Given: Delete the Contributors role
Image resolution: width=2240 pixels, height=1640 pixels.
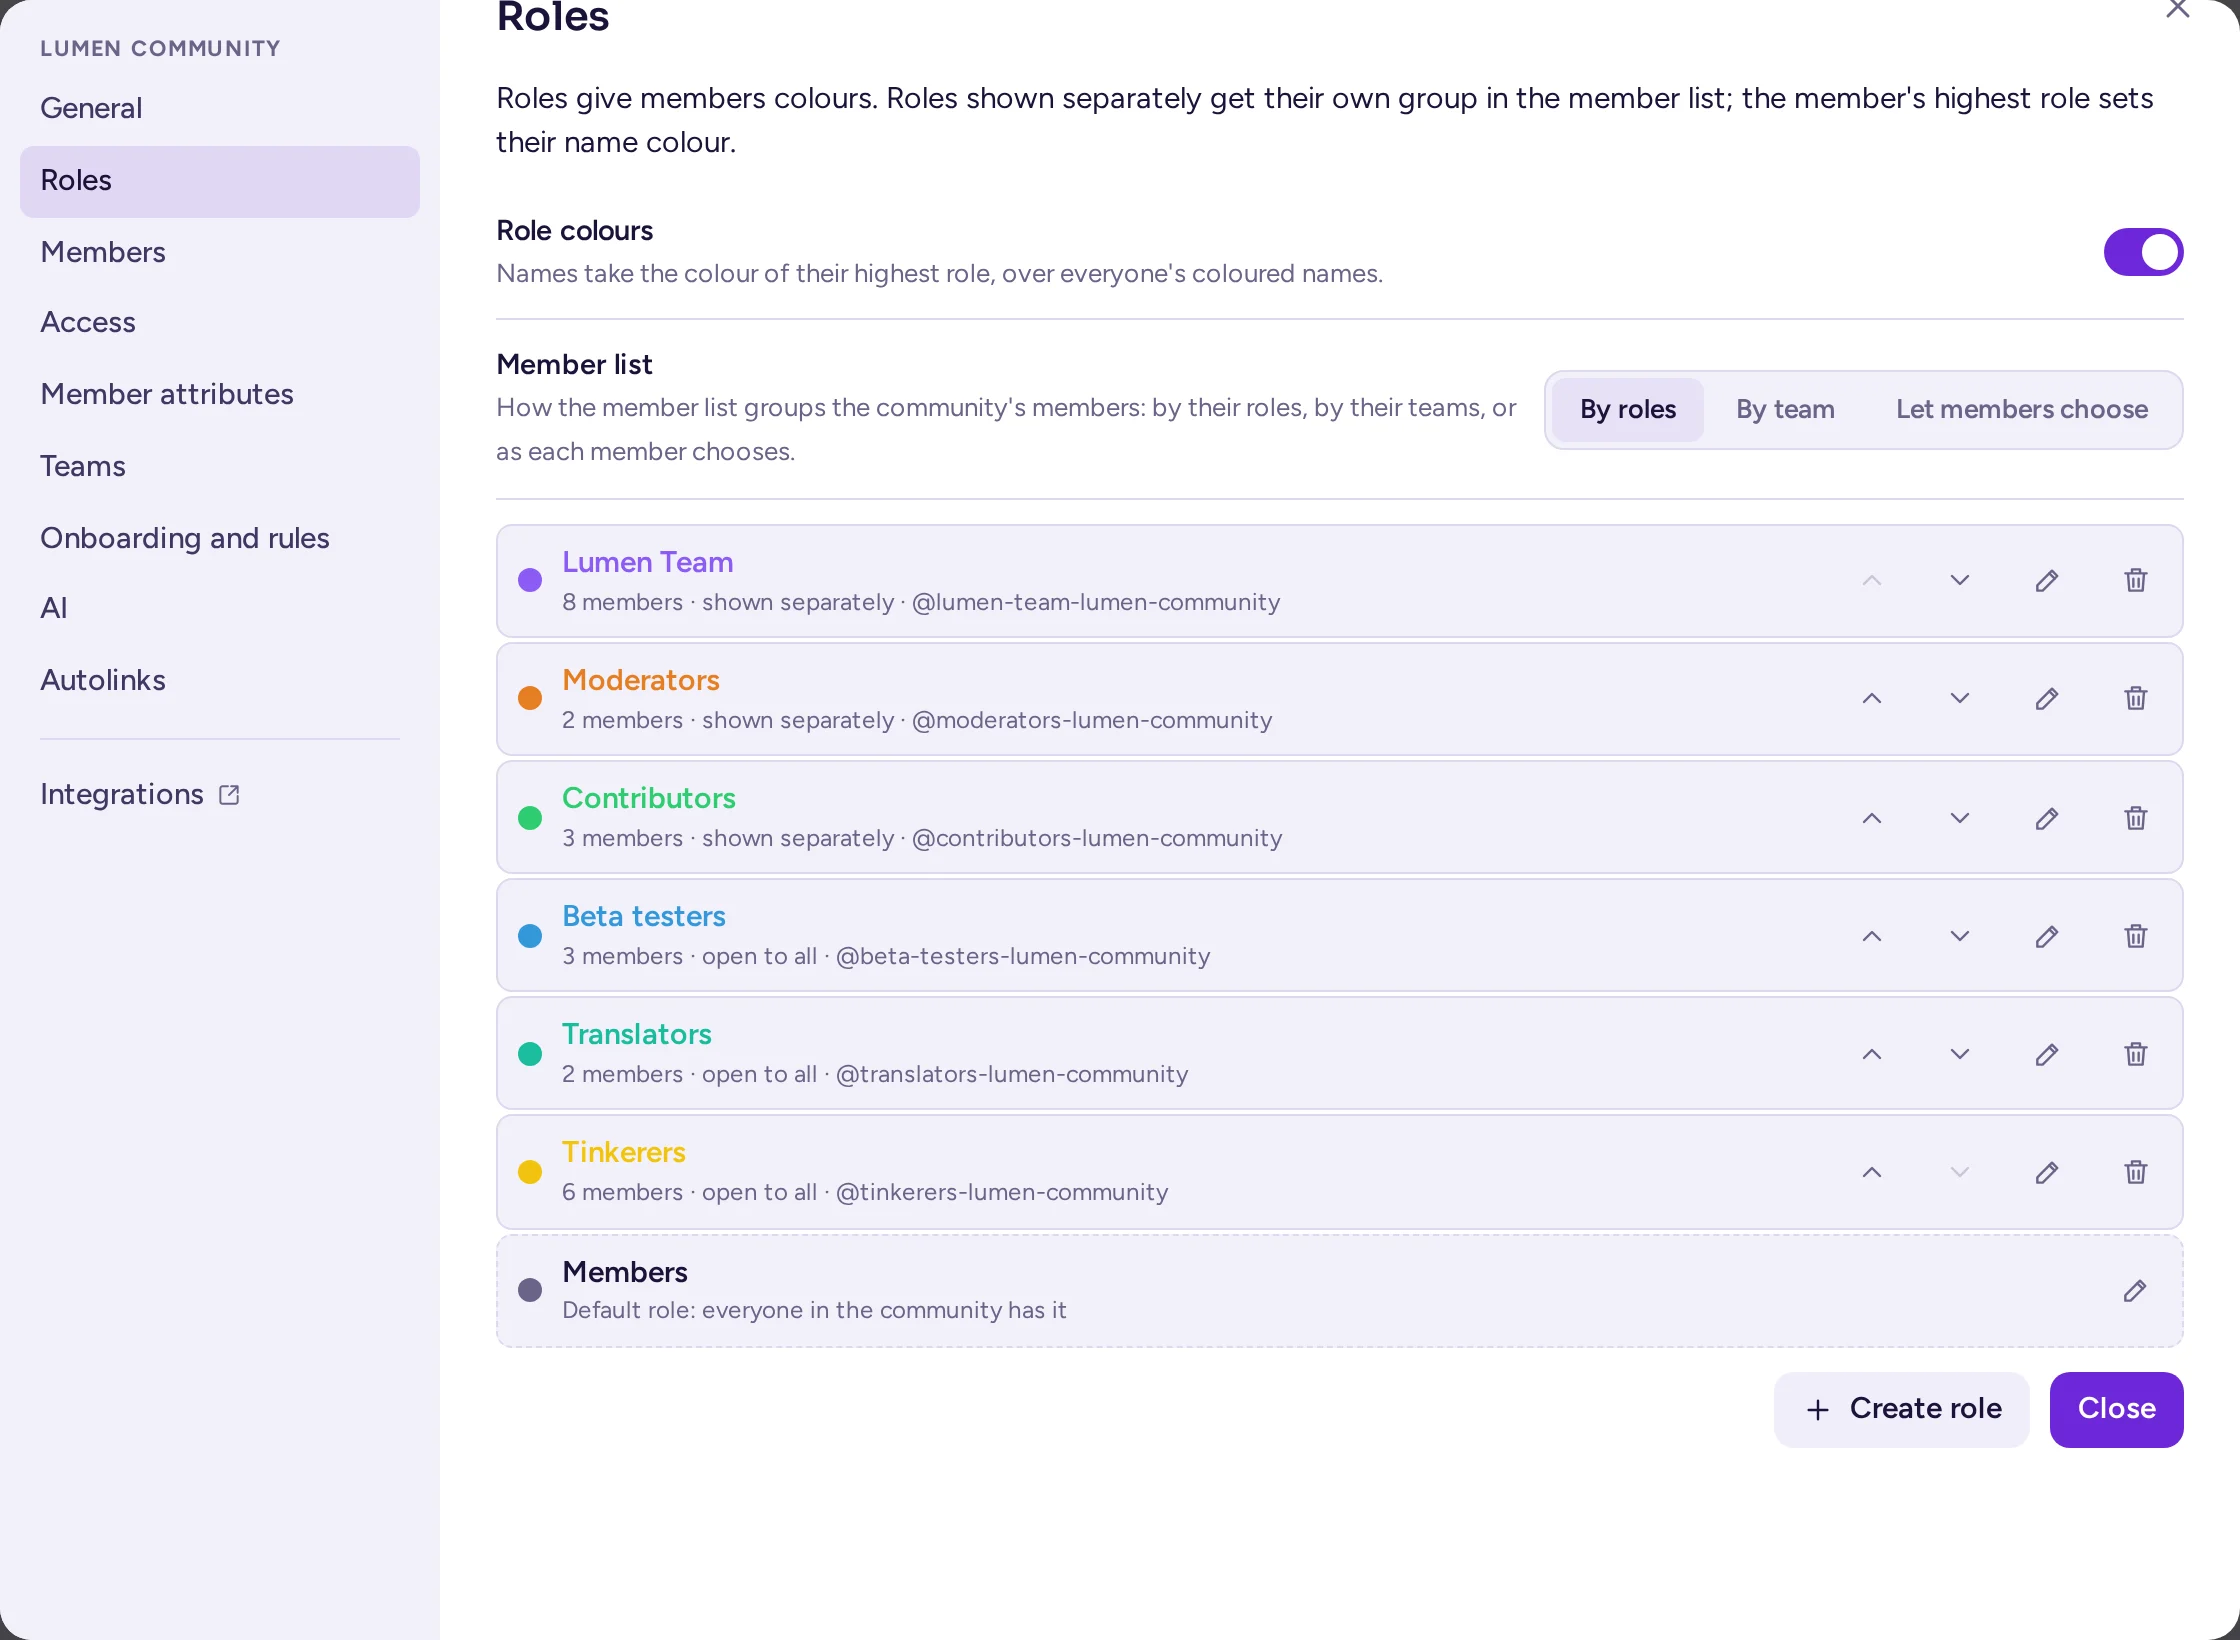Looking at the screenshot, I should (x=2135, y=818).
